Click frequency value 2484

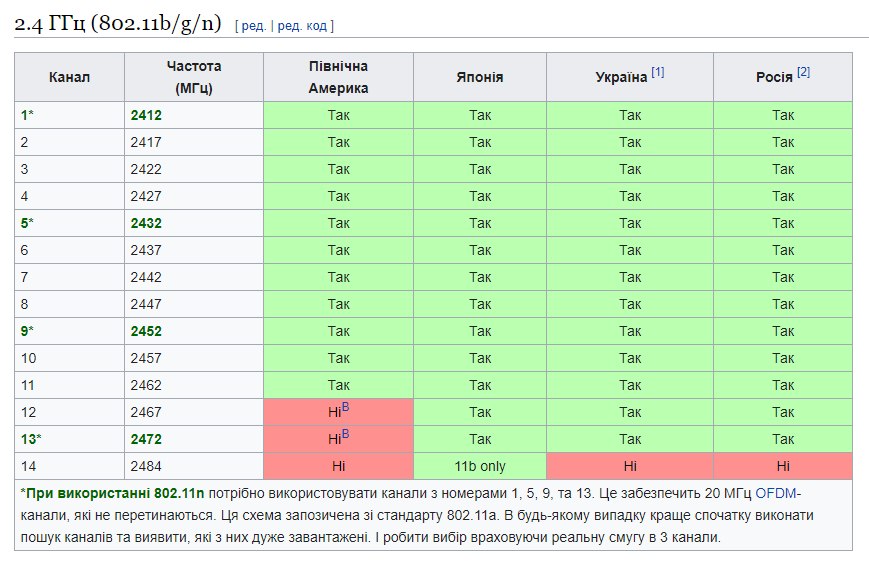coord(146,467)
